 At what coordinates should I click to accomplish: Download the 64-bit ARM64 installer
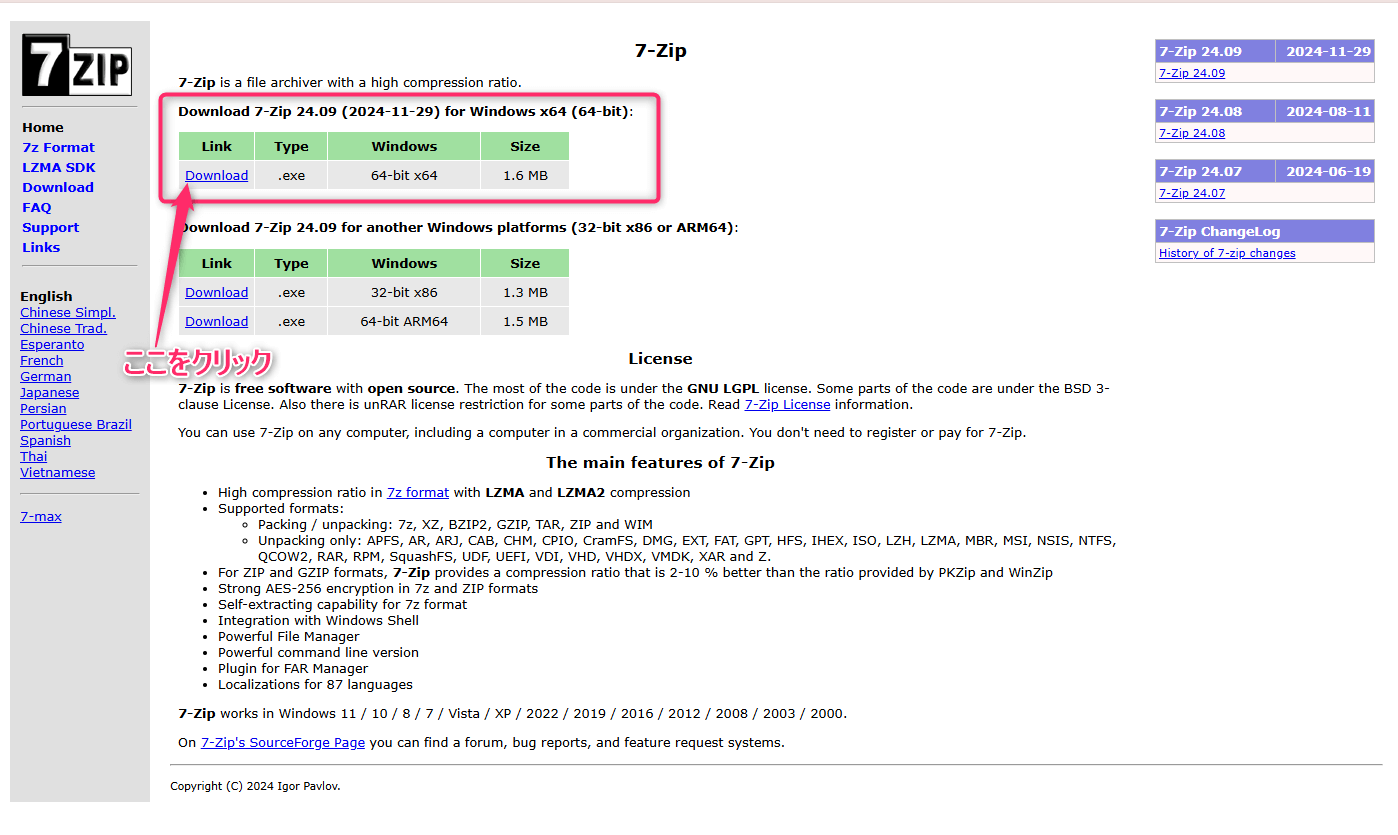coord(216,321)
